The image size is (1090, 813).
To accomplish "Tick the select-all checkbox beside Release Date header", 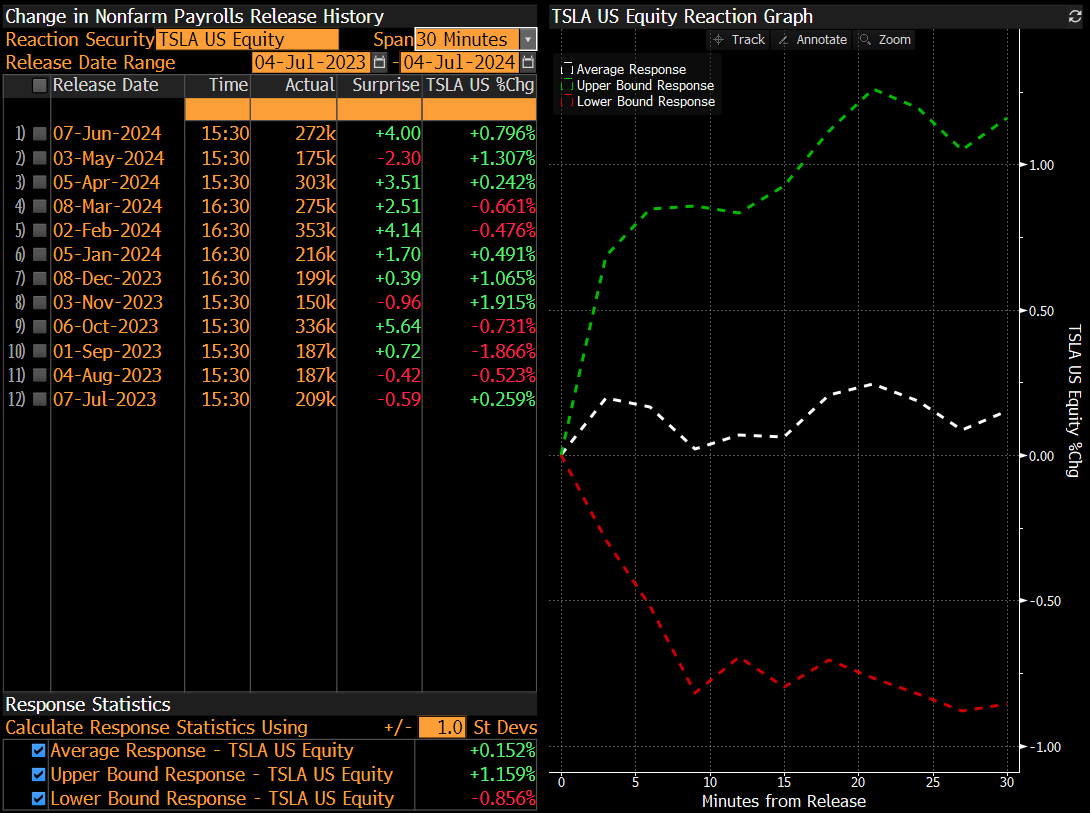I will coord(40,85).
